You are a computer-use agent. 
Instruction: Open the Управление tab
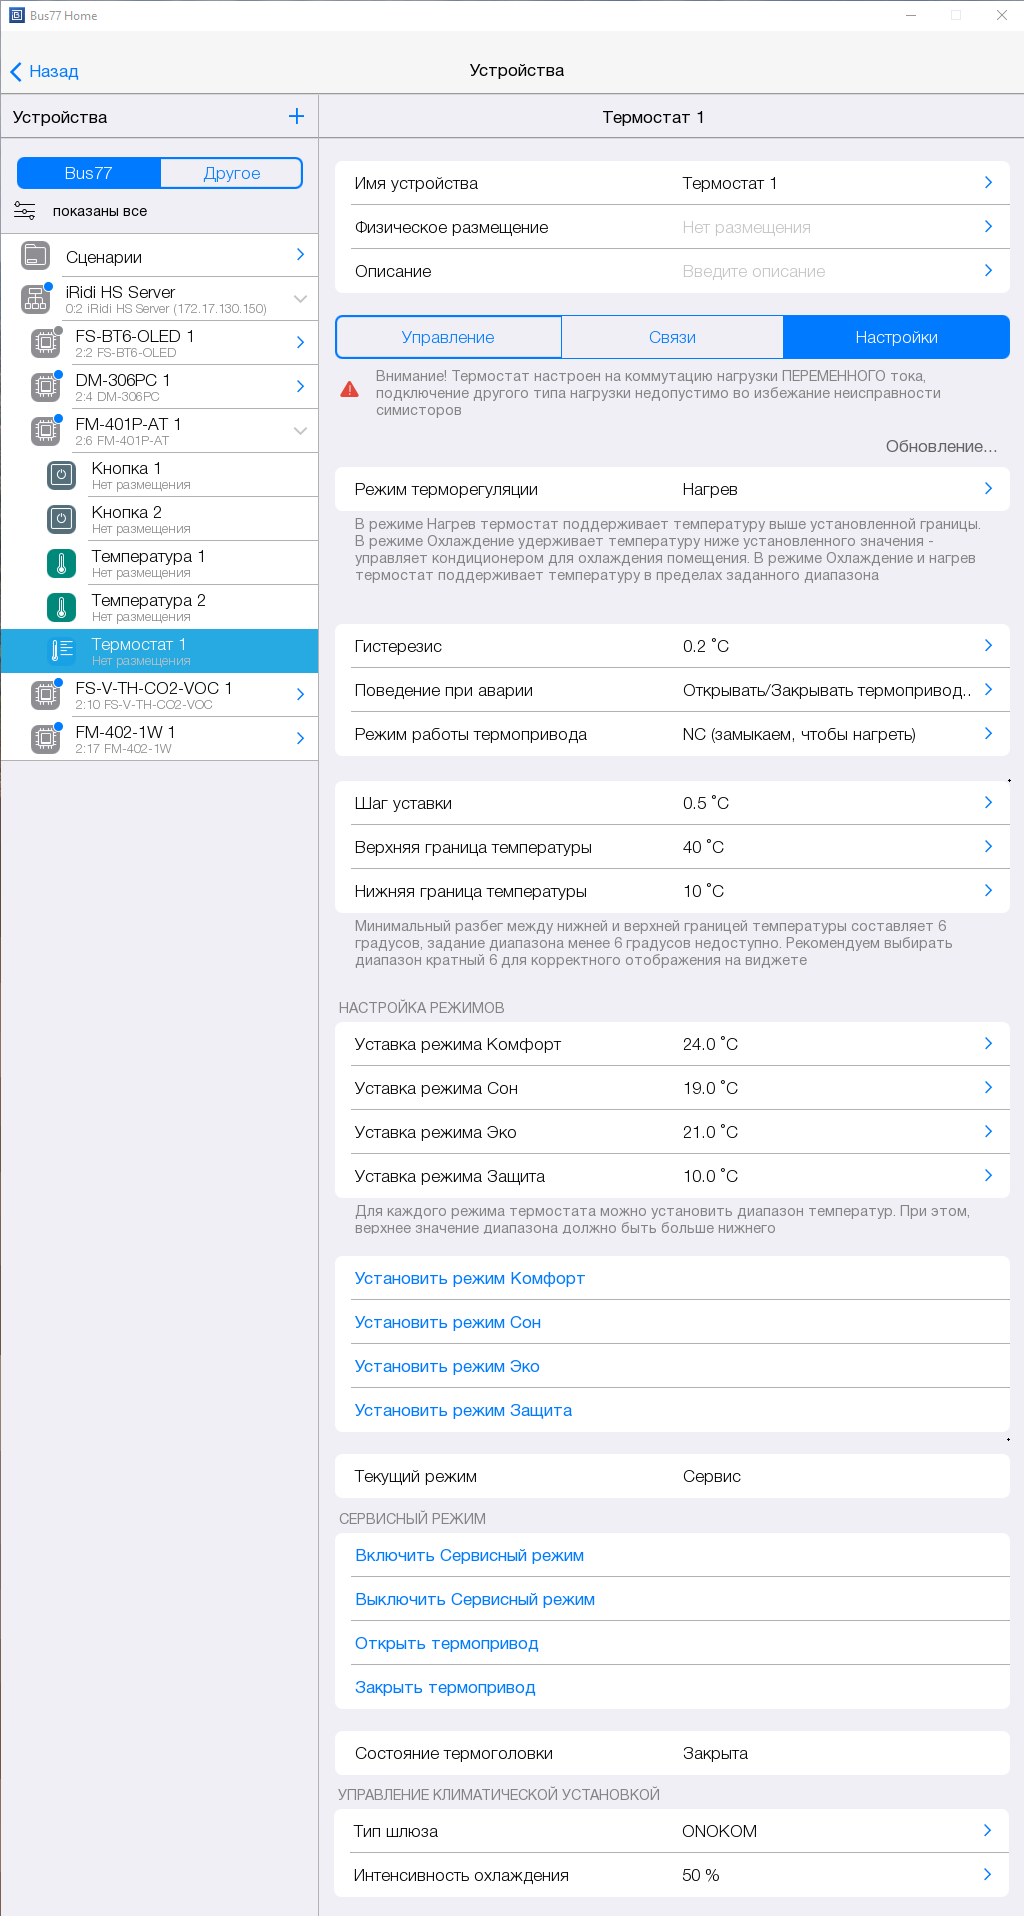448,337
